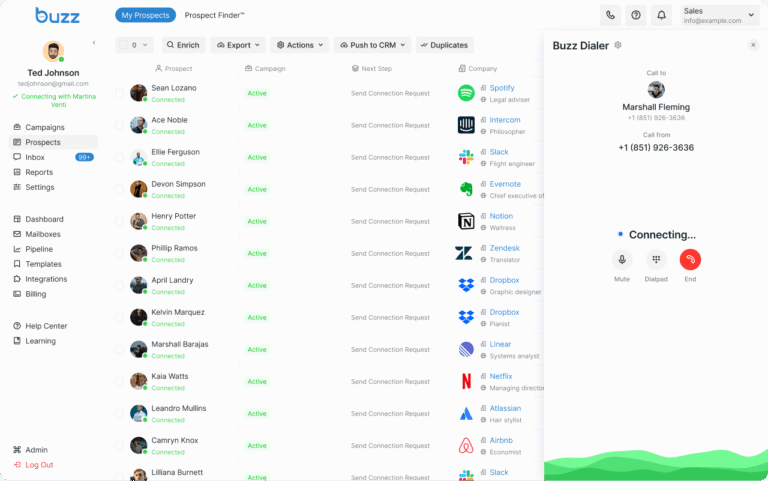Viewport: 768px width, 481px height.
Task: Open the notifications bell icon
Action: [x=662, y=15]
